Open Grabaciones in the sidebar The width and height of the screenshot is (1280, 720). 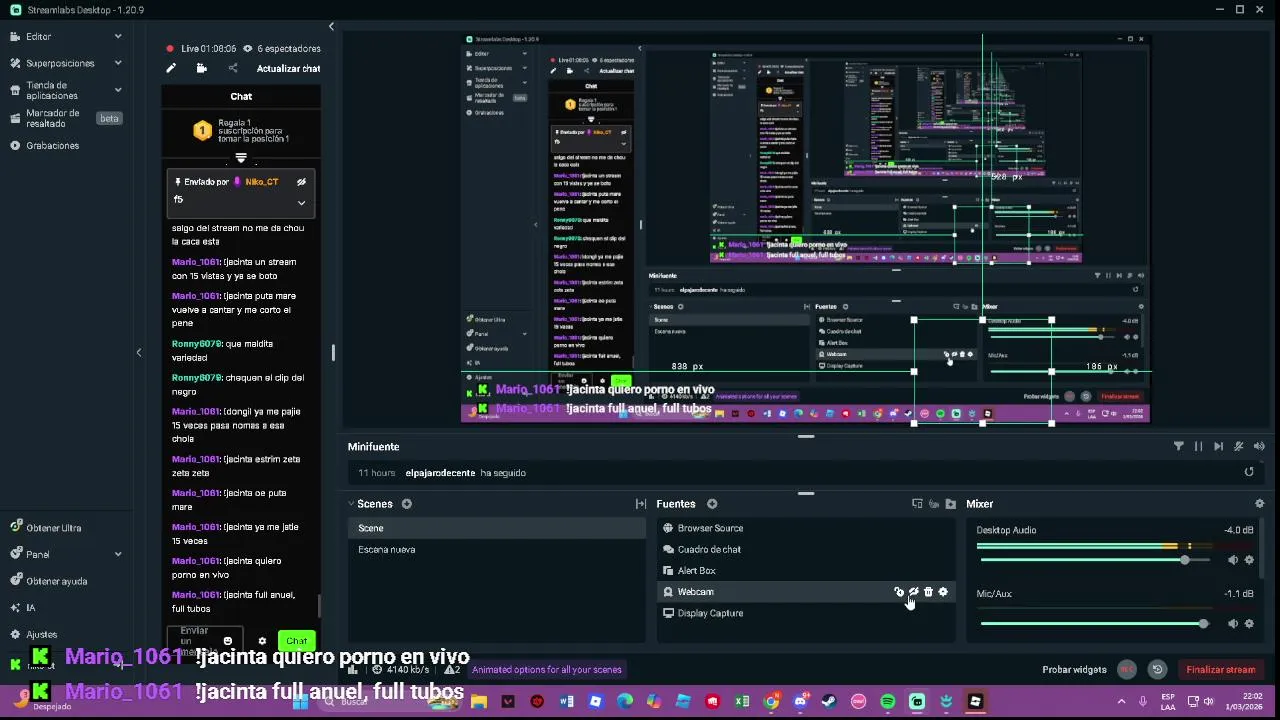pyautogui.click(x=53, y=145)
